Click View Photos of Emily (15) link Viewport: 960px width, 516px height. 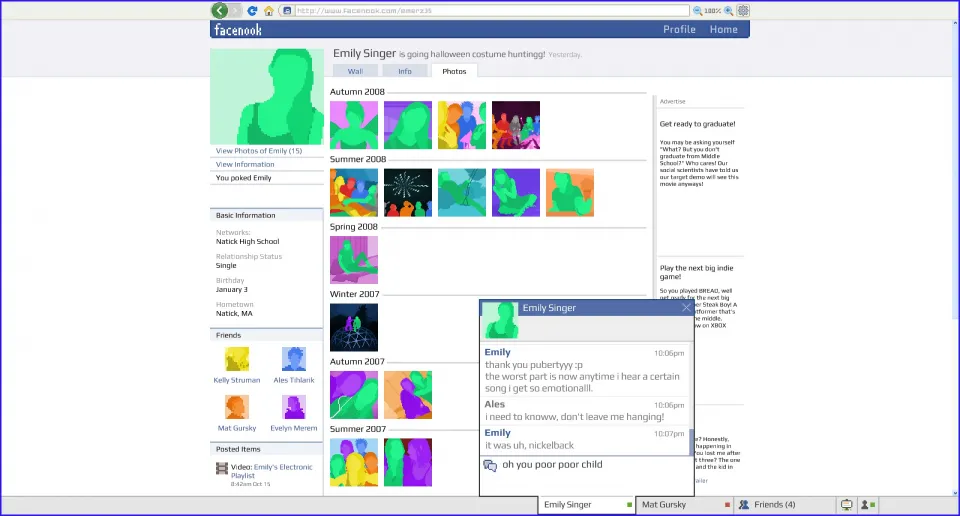(259, 151)
